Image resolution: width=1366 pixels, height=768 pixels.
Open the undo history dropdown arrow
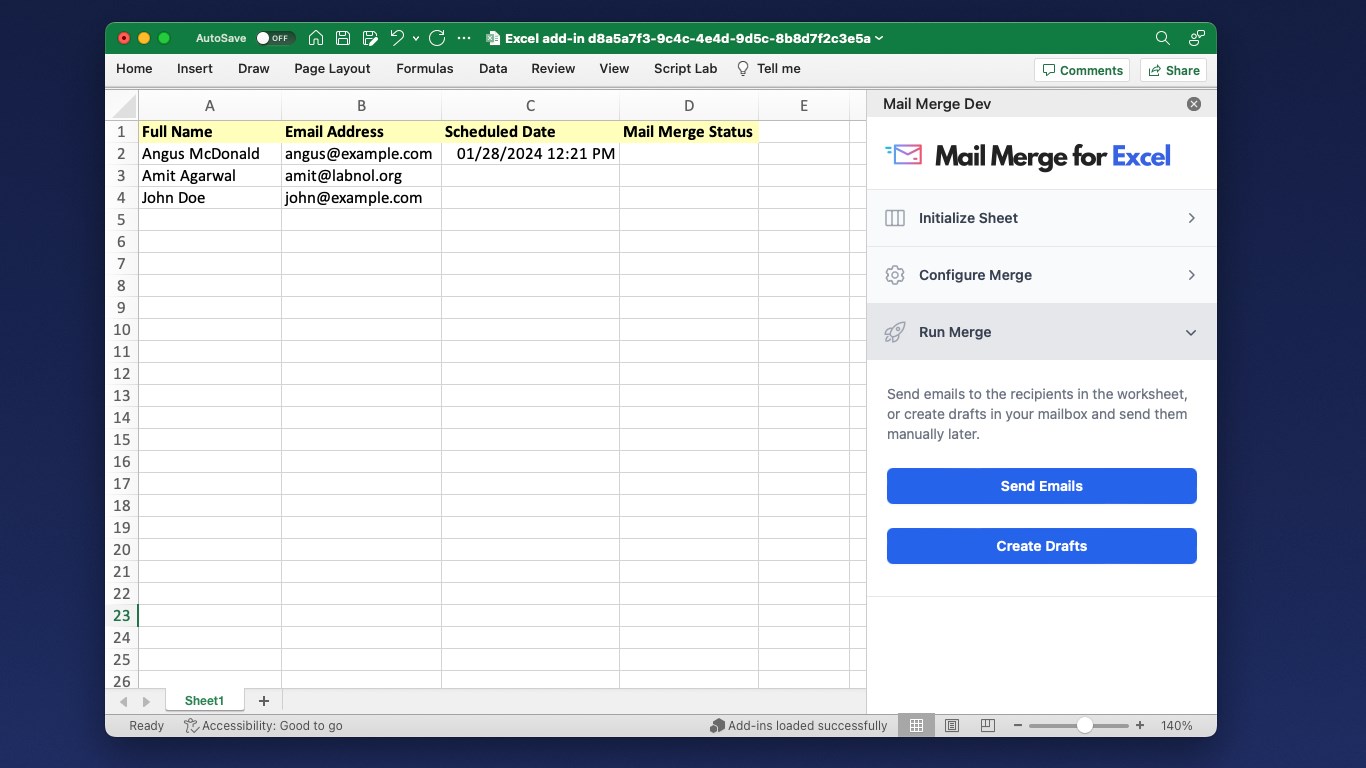coord(416,38)
